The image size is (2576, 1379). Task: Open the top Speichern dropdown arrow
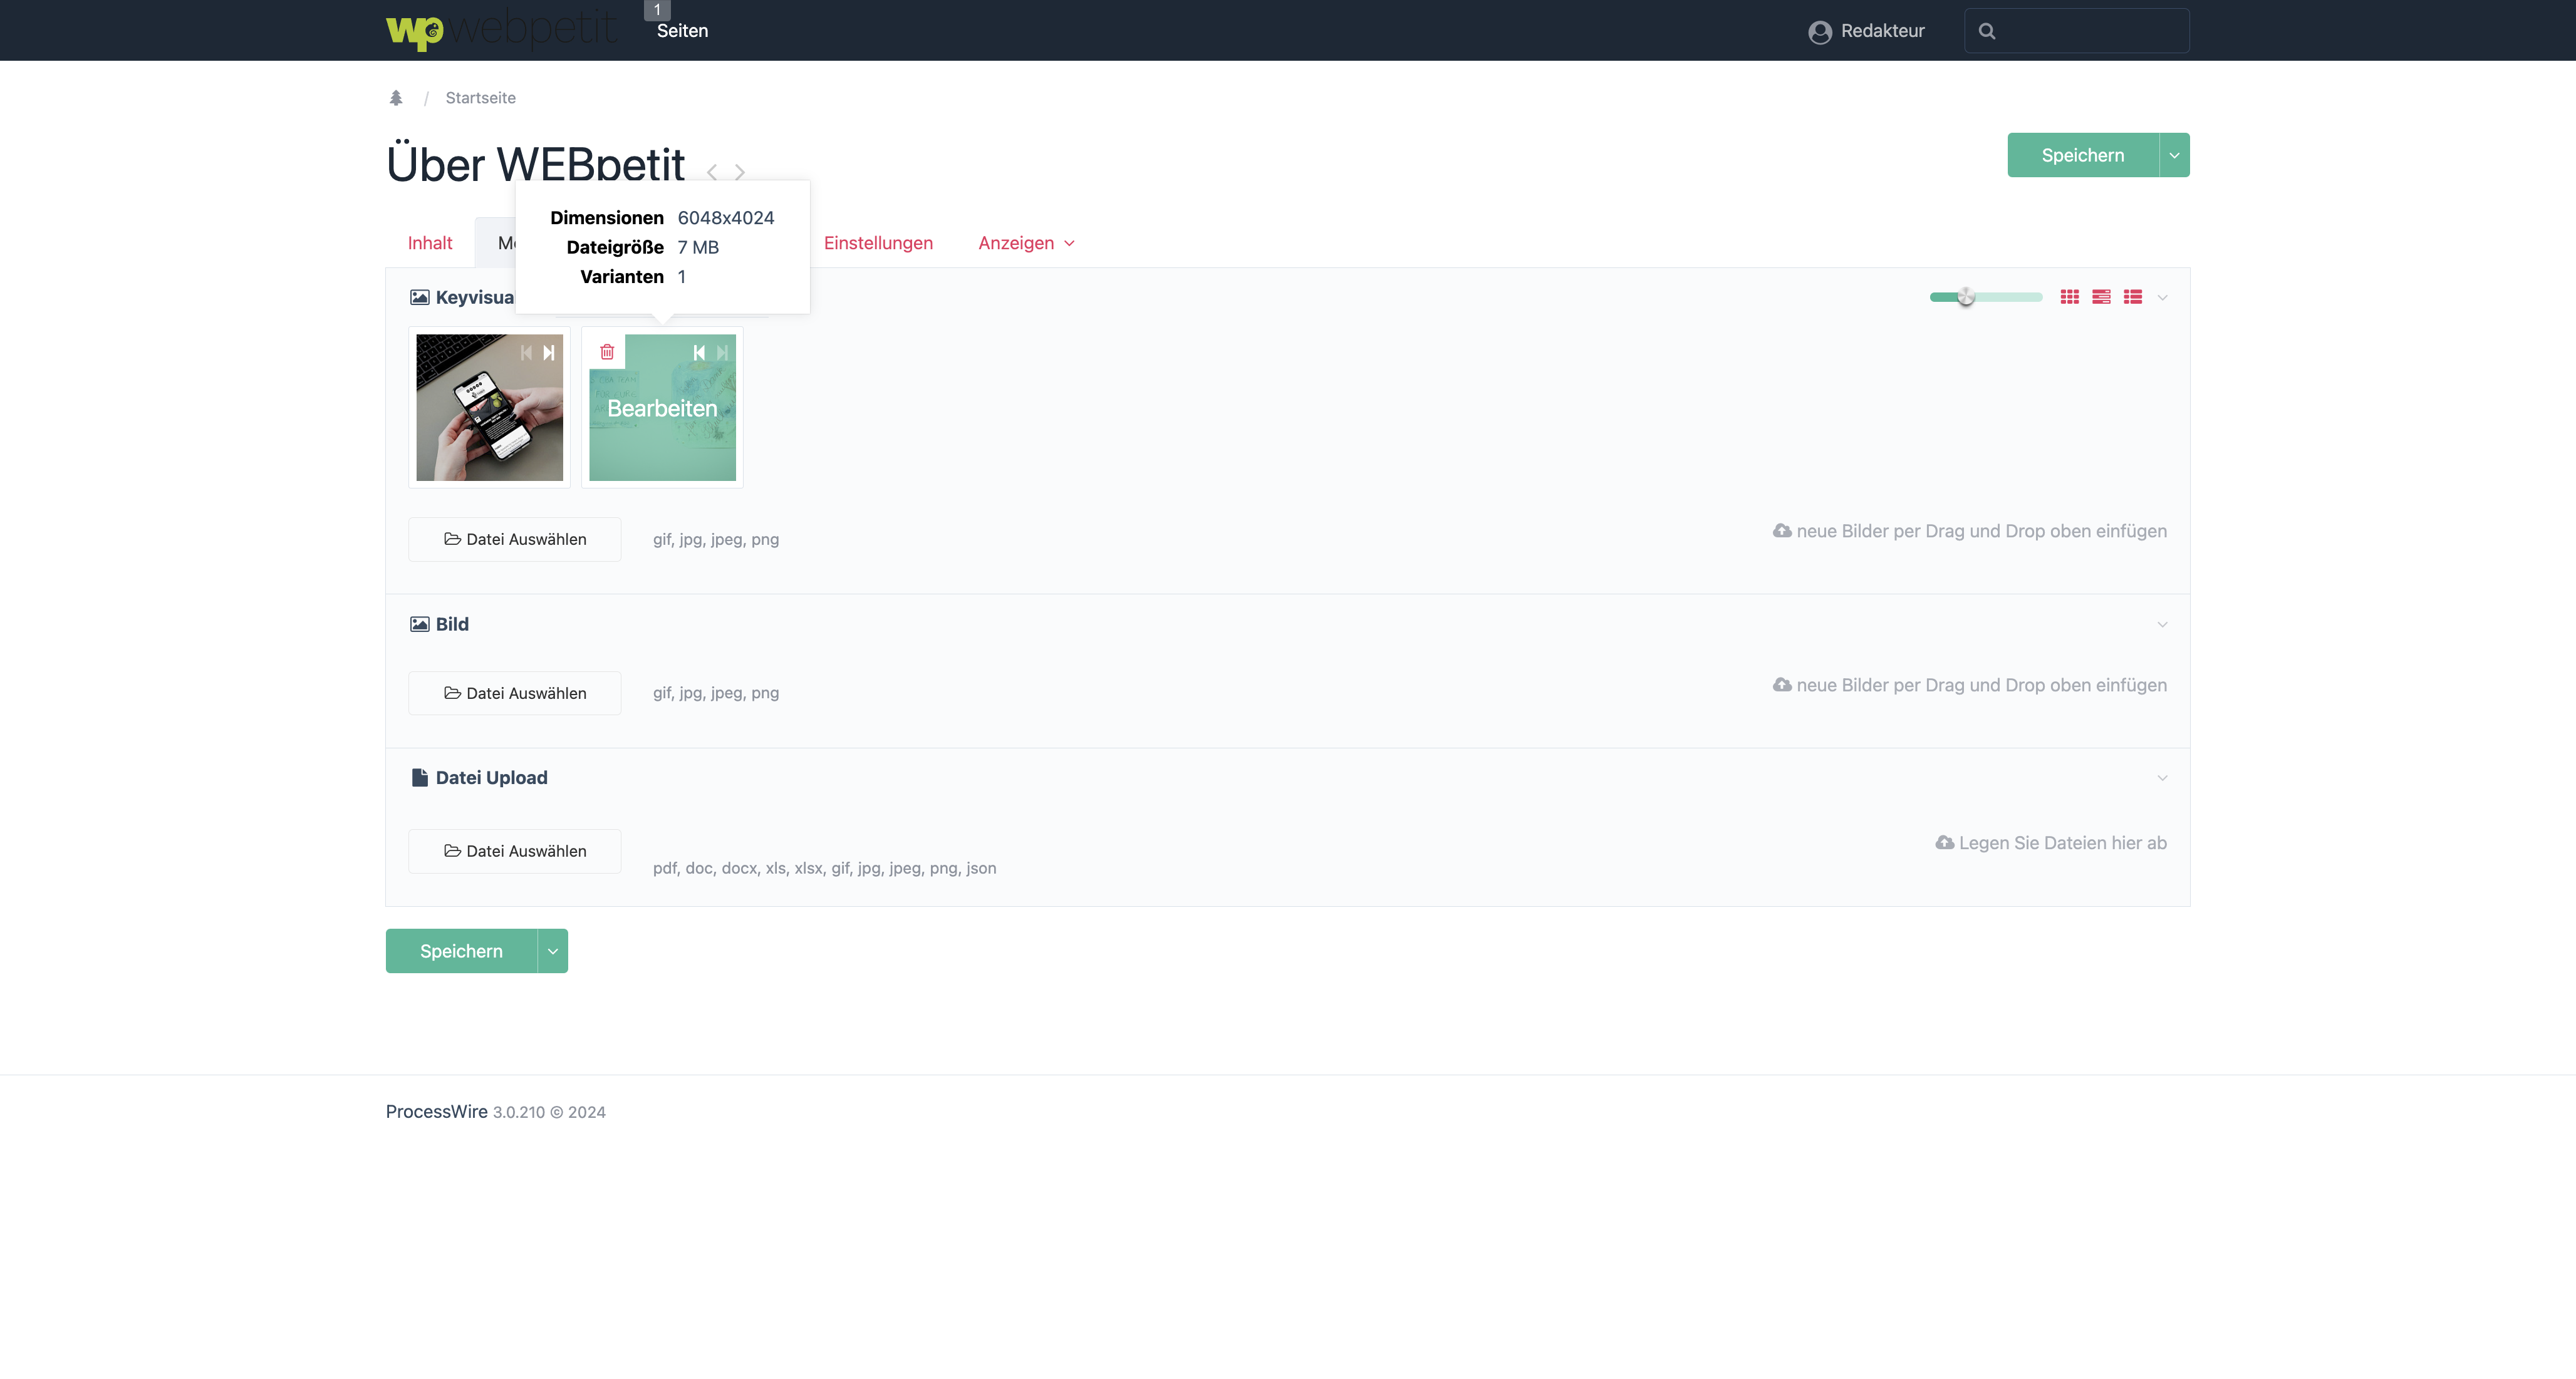2174,155
